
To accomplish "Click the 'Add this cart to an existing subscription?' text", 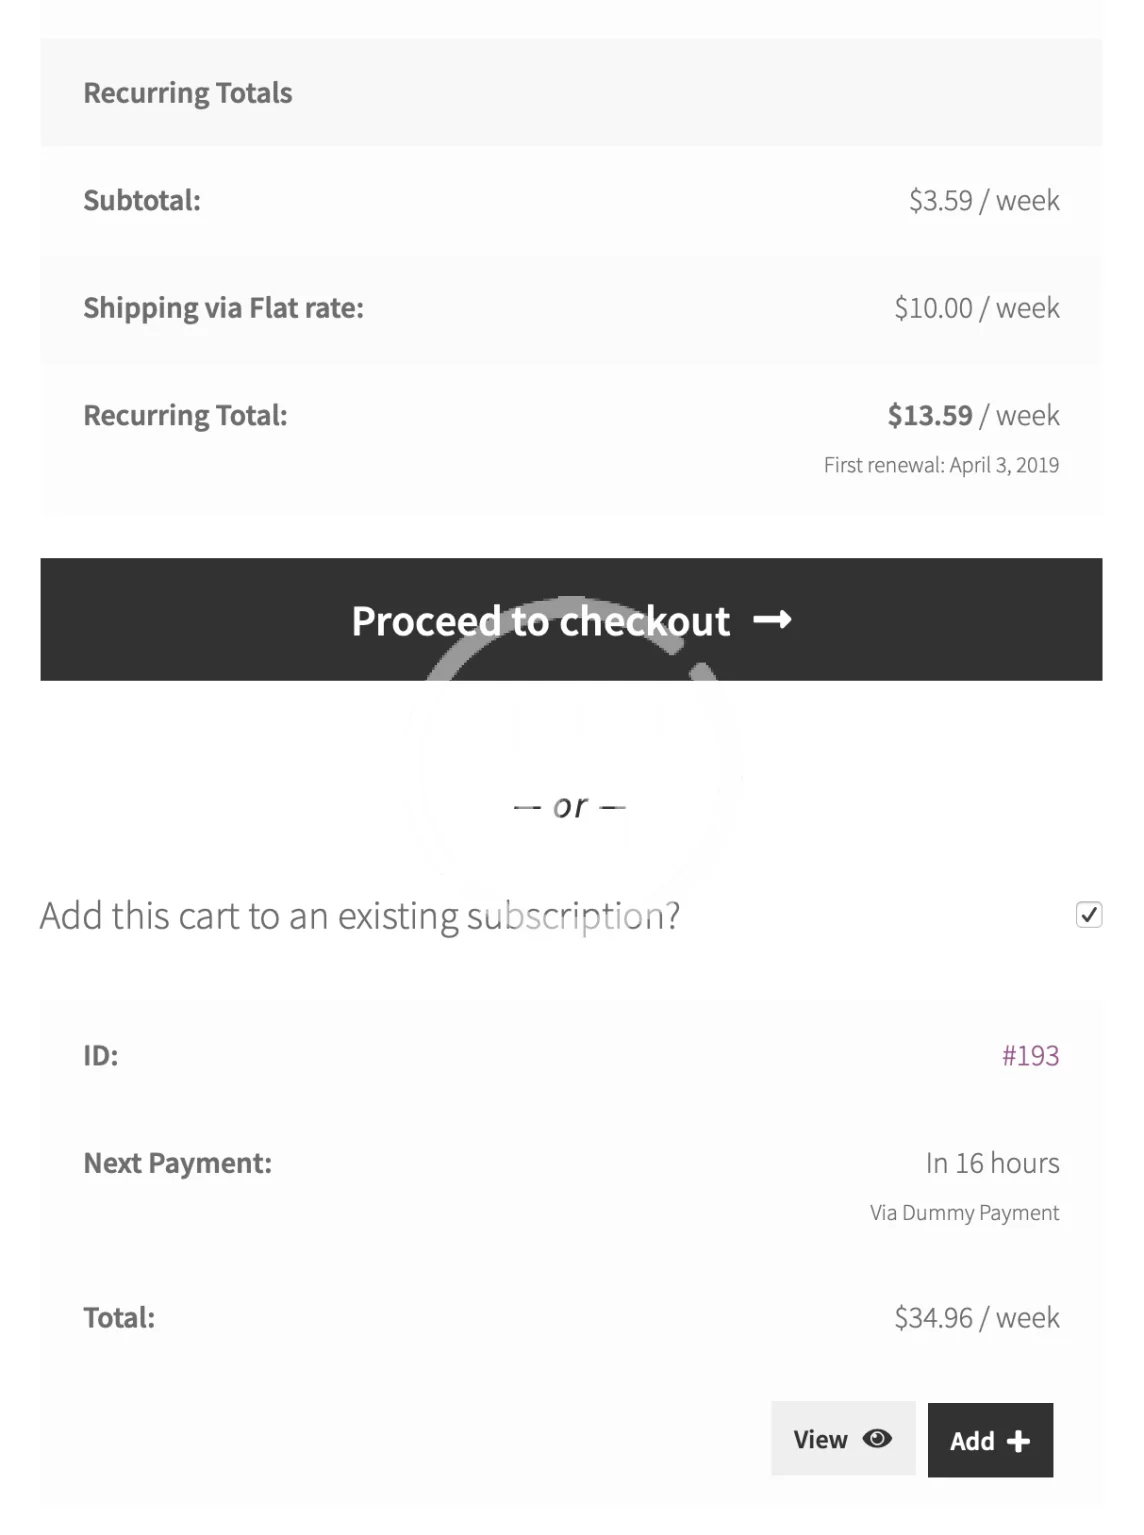I will click(360, 916).
